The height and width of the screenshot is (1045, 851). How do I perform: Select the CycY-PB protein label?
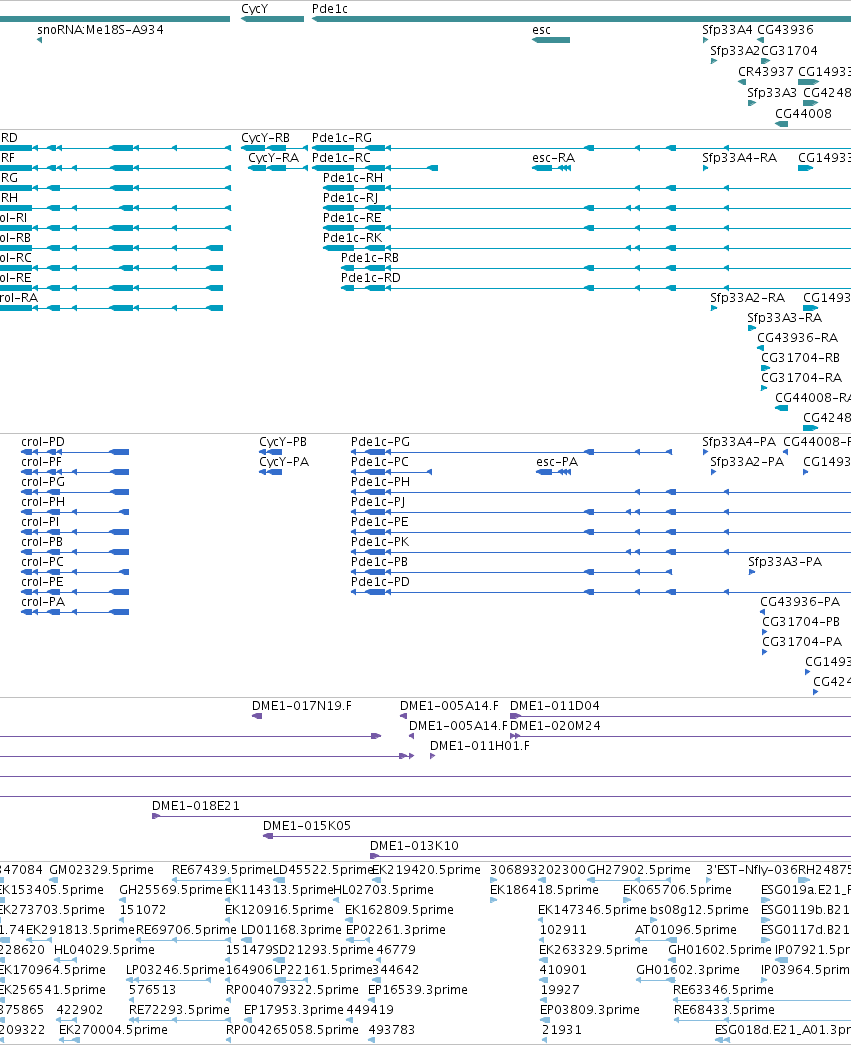pyautogui.click(x=283, y=441)
